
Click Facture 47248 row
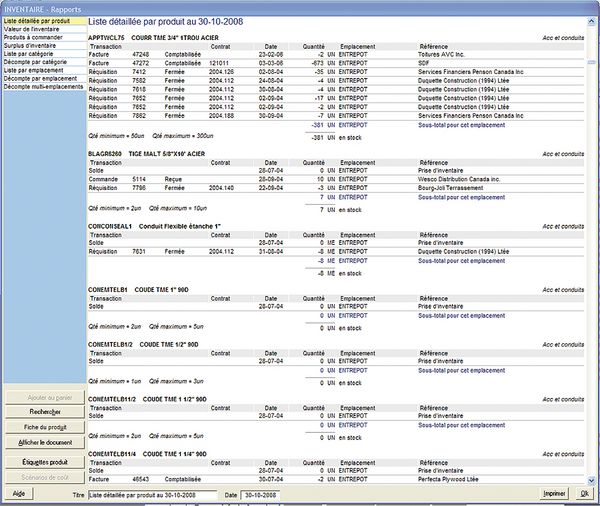coord(336,55)
